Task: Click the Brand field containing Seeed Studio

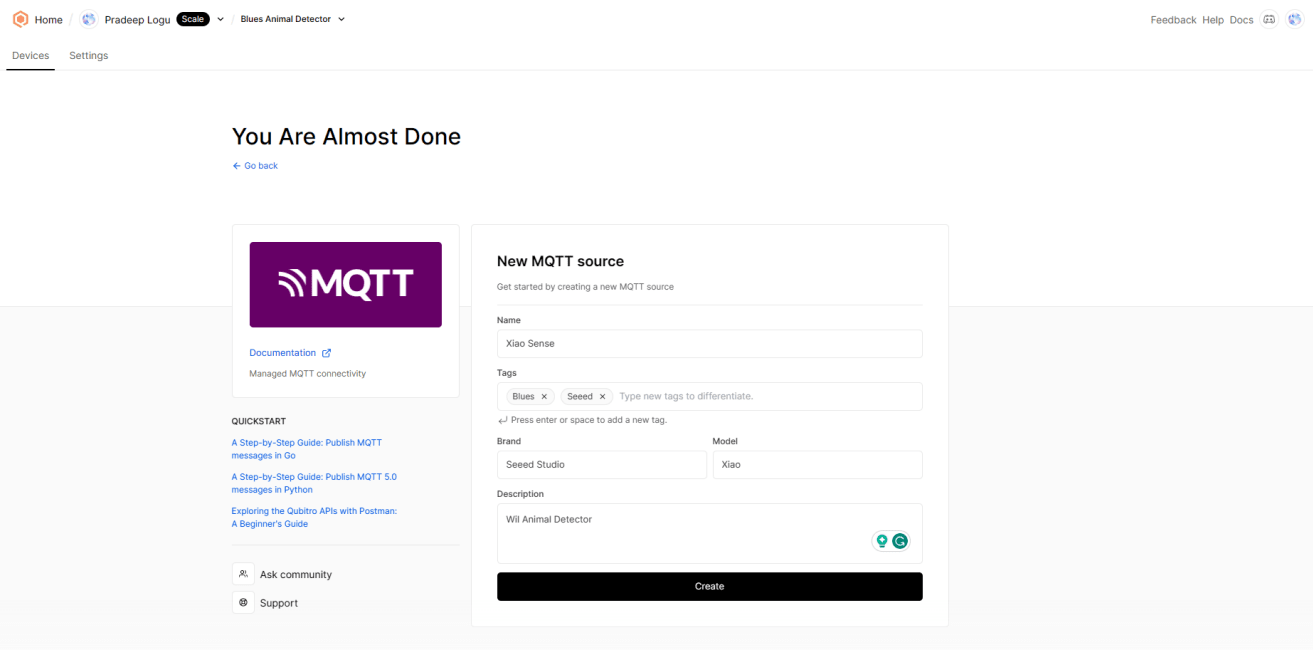Action: click(602, 465)
